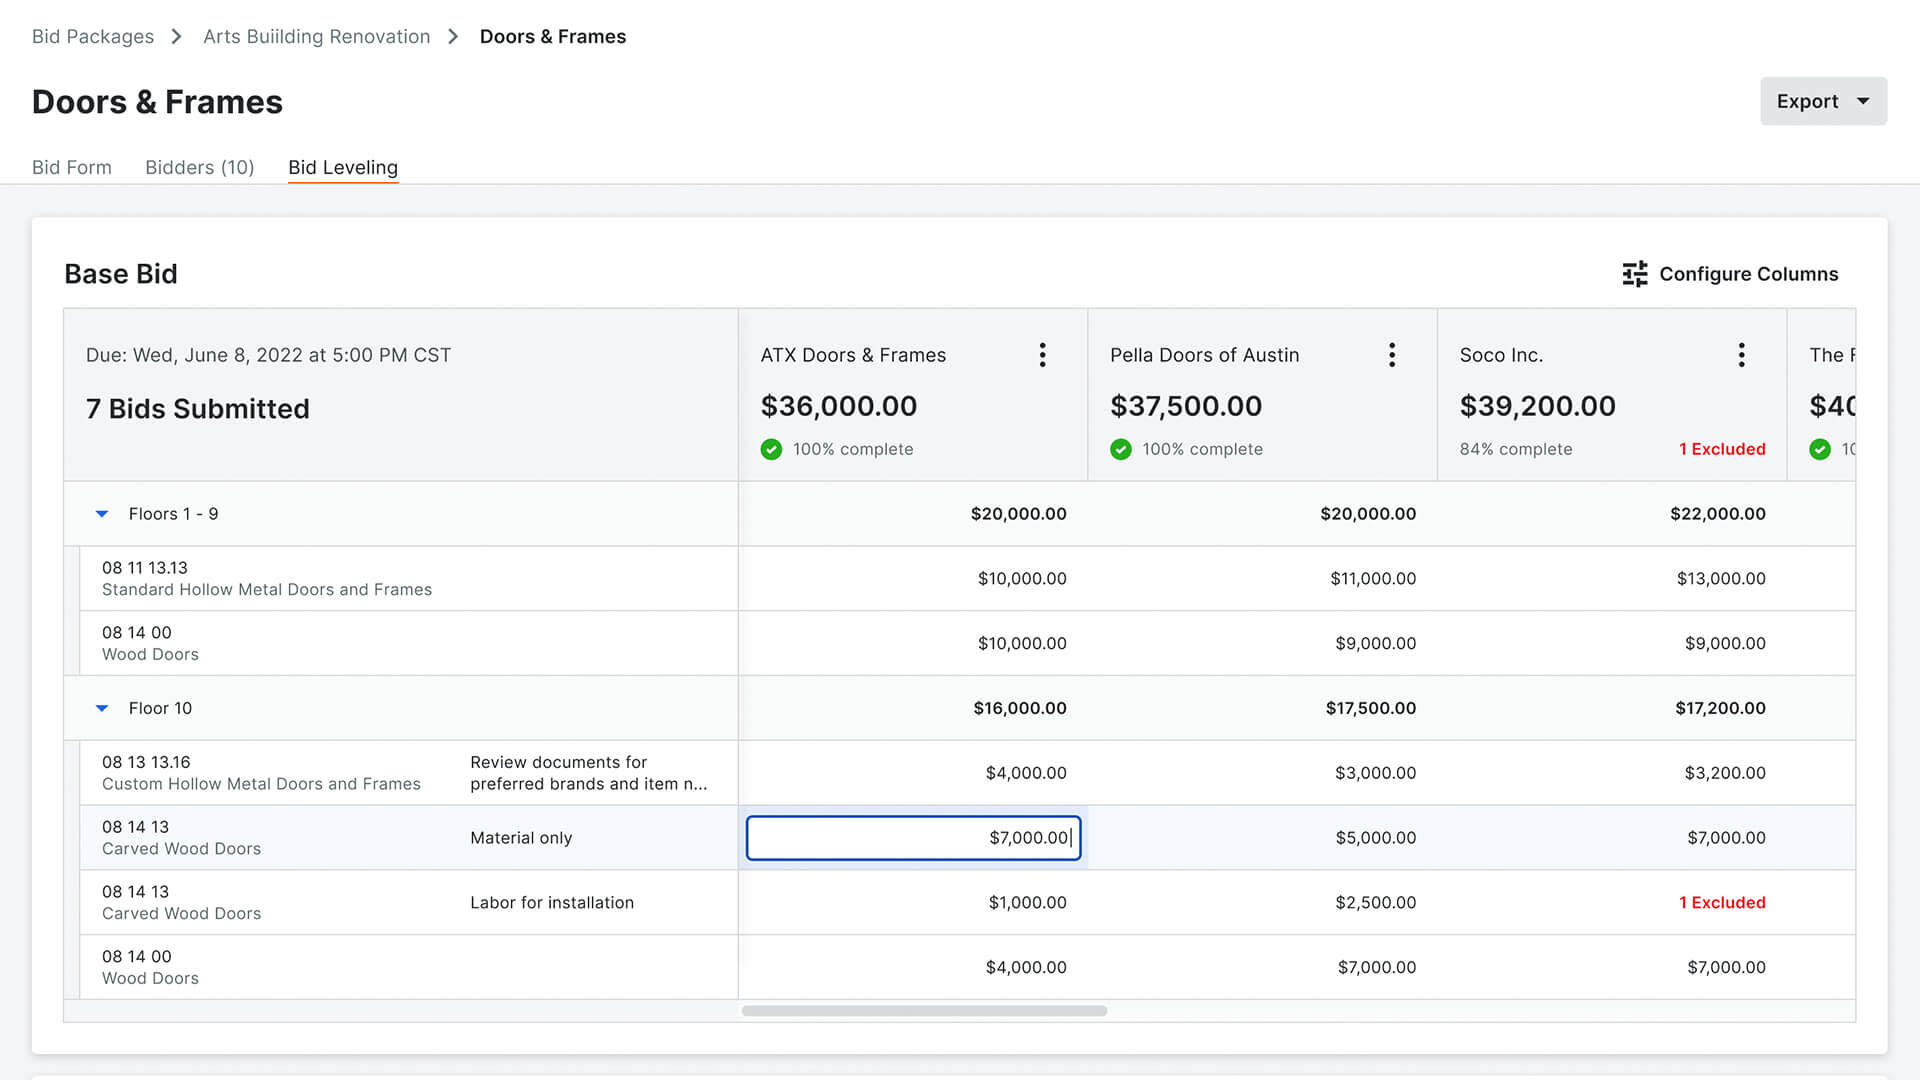Click the Export dropdown caret icon

tap(1862, 101)
